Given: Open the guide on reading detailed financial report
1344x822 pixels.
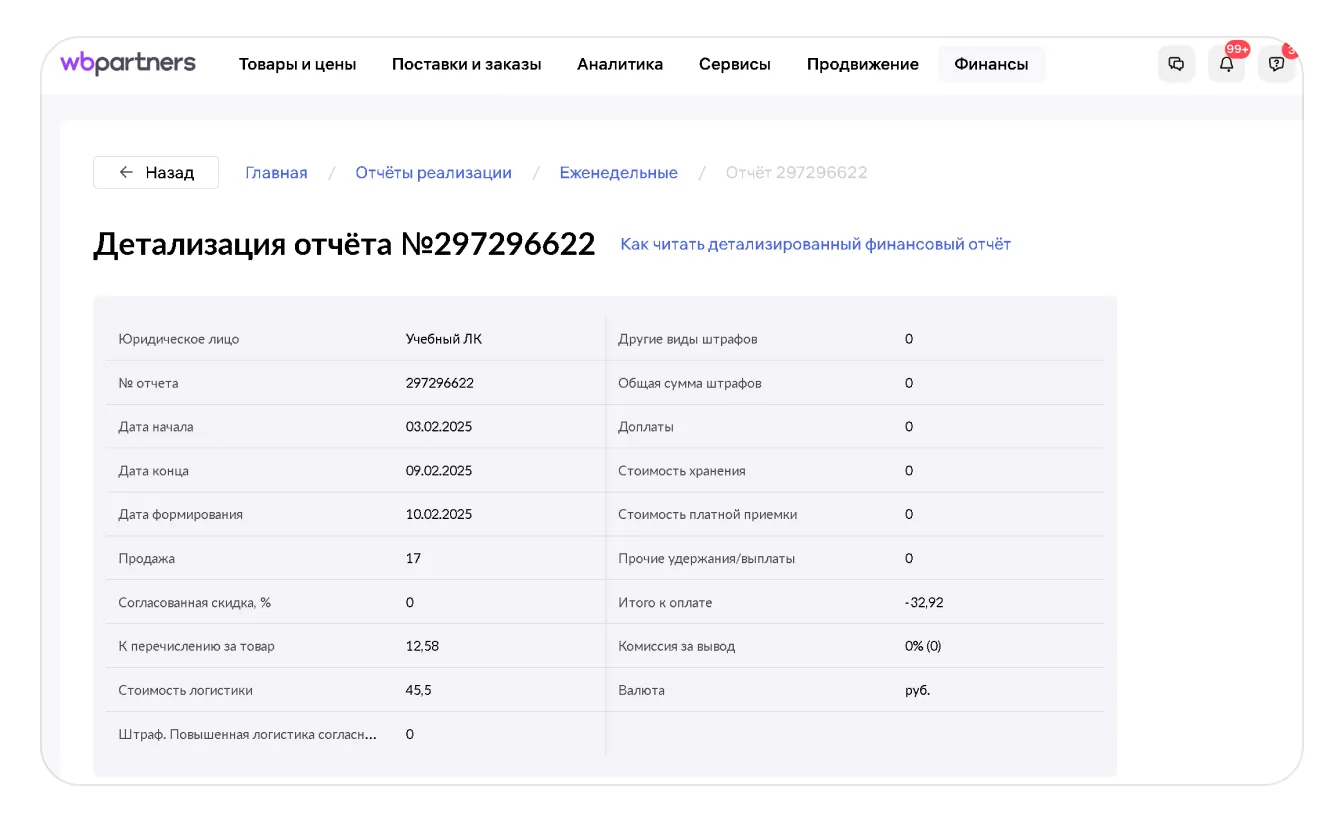Looking at the screenshot, I should (x=815, y=244).
